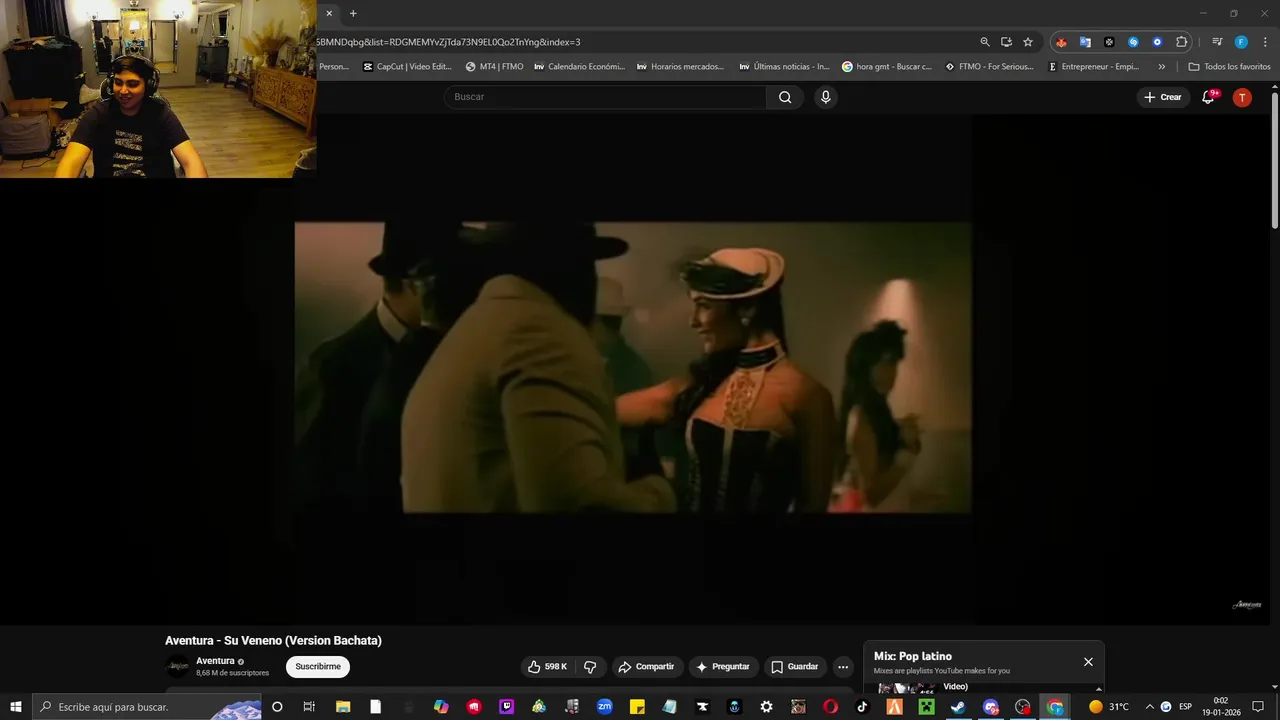
Task: Open the Google Translate extension
Action: click(x=1085, y=42)
